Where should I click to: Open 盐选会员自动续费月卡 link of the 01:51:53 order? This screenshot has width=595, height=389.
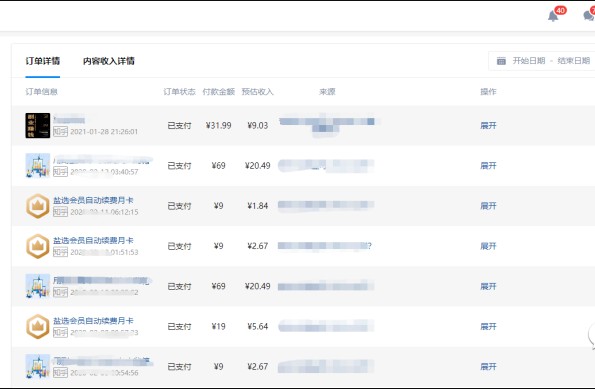pyautogui.click(x=93, y=240)
